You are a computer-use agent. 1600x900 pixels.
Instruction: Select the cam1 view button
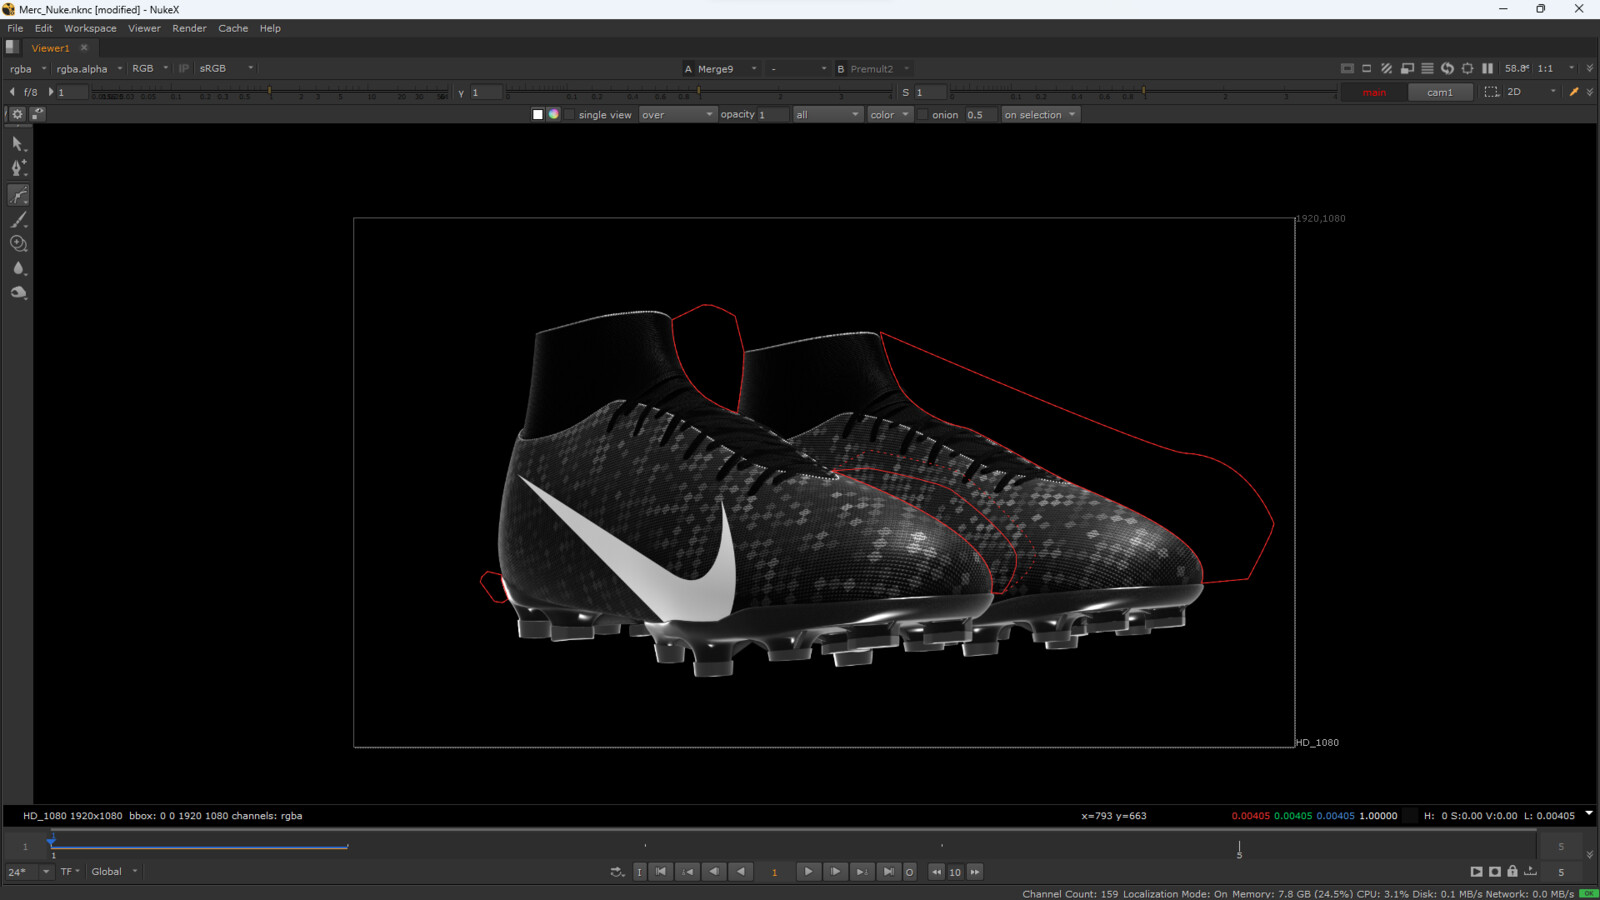(x=1440, y=92)
